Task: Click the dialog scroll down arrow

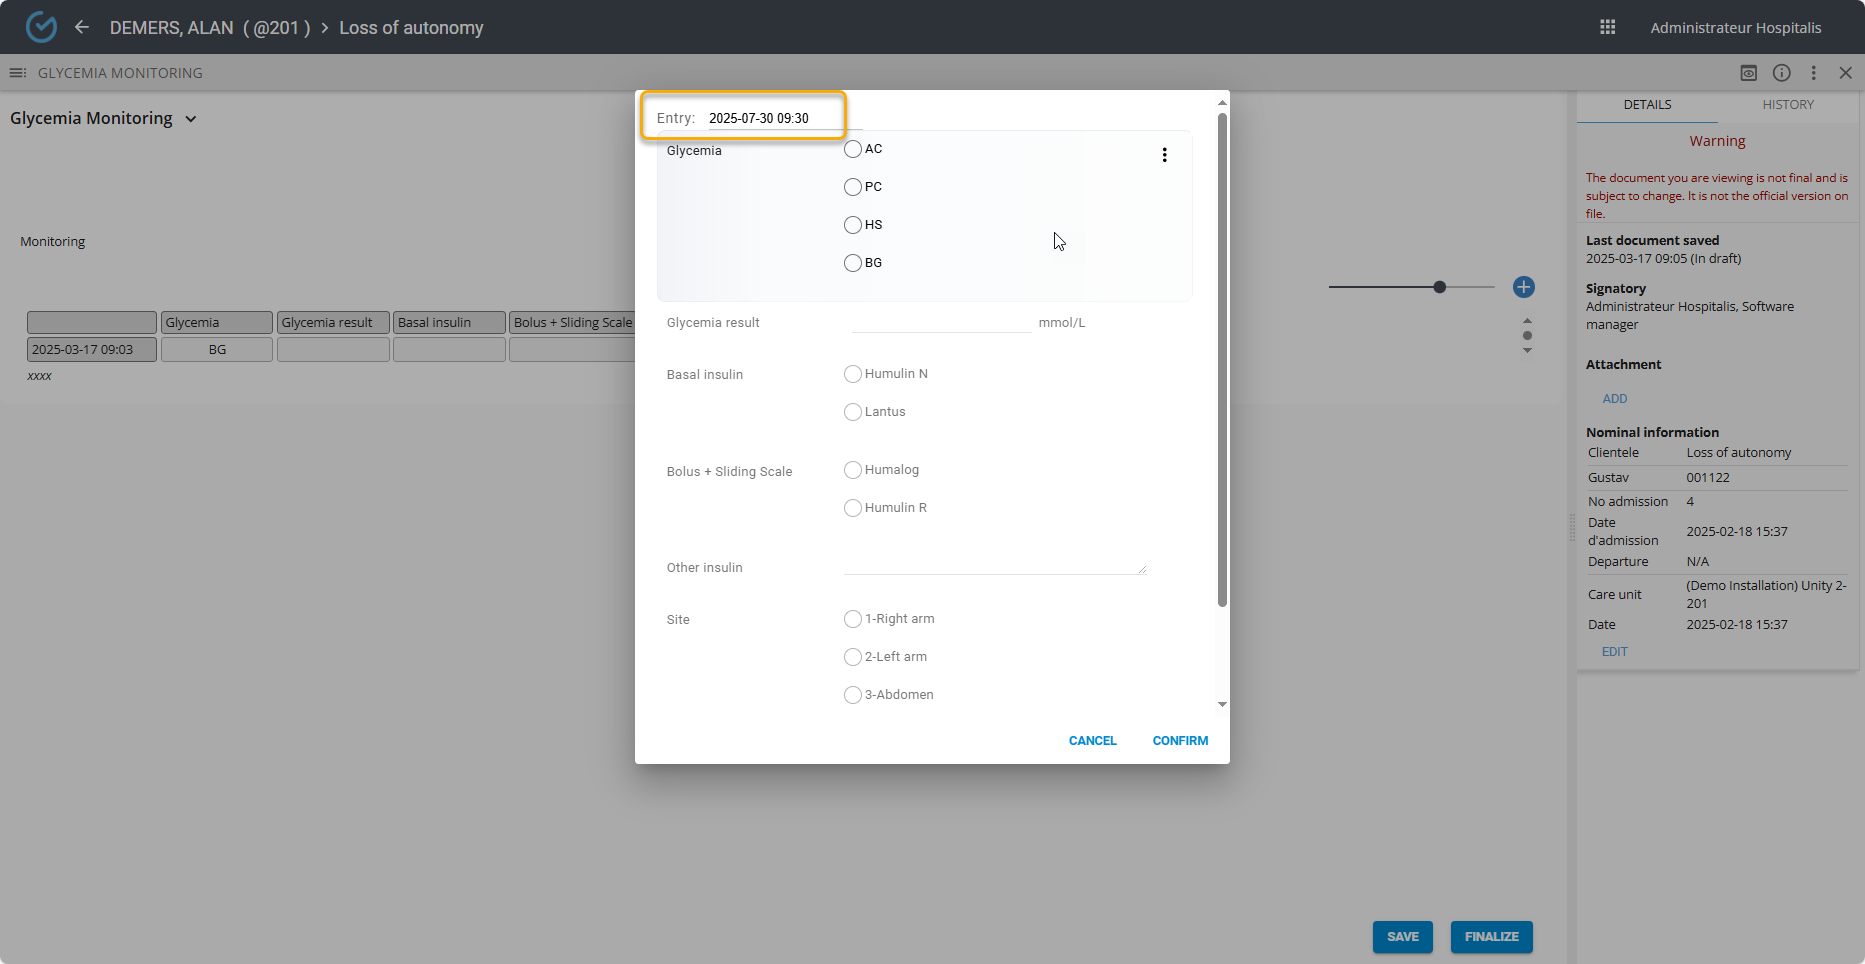Action: pyautogui.click(x=1222, y=705)
